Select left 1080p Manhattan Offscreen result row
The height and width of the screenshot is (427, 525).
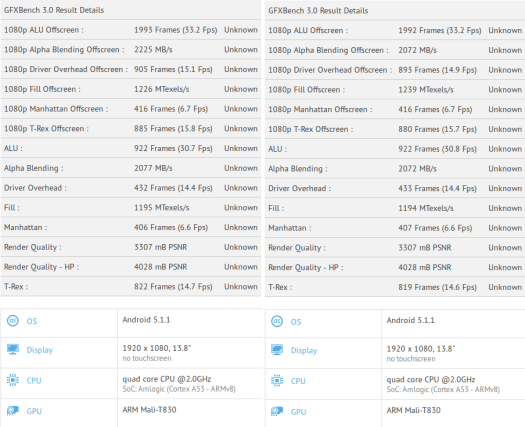click(x=131, y=109)
